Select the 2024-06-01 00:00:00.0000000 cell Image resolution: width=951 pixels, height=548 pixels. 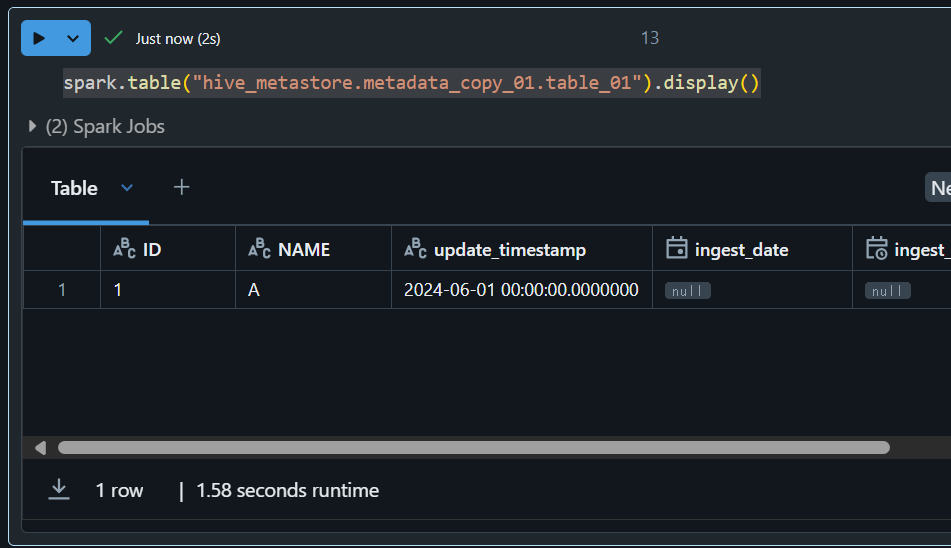point(522,290)
